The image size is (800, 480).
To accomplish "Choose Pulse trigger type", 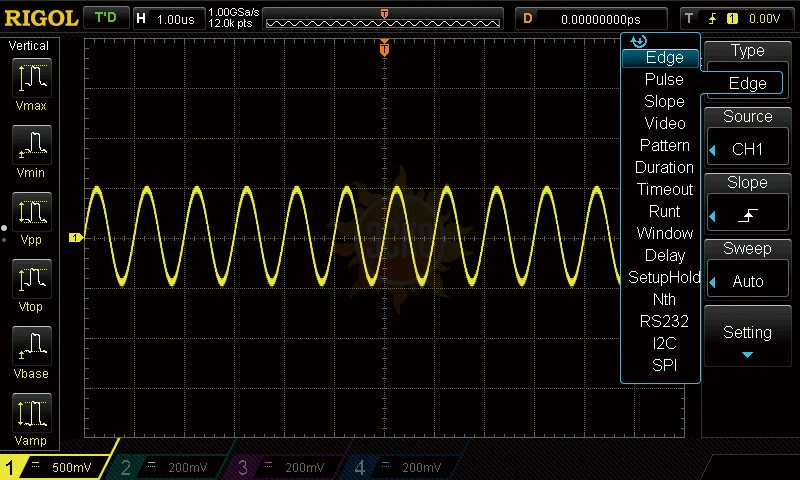I will pyautogui.click(x=664, y=80).
